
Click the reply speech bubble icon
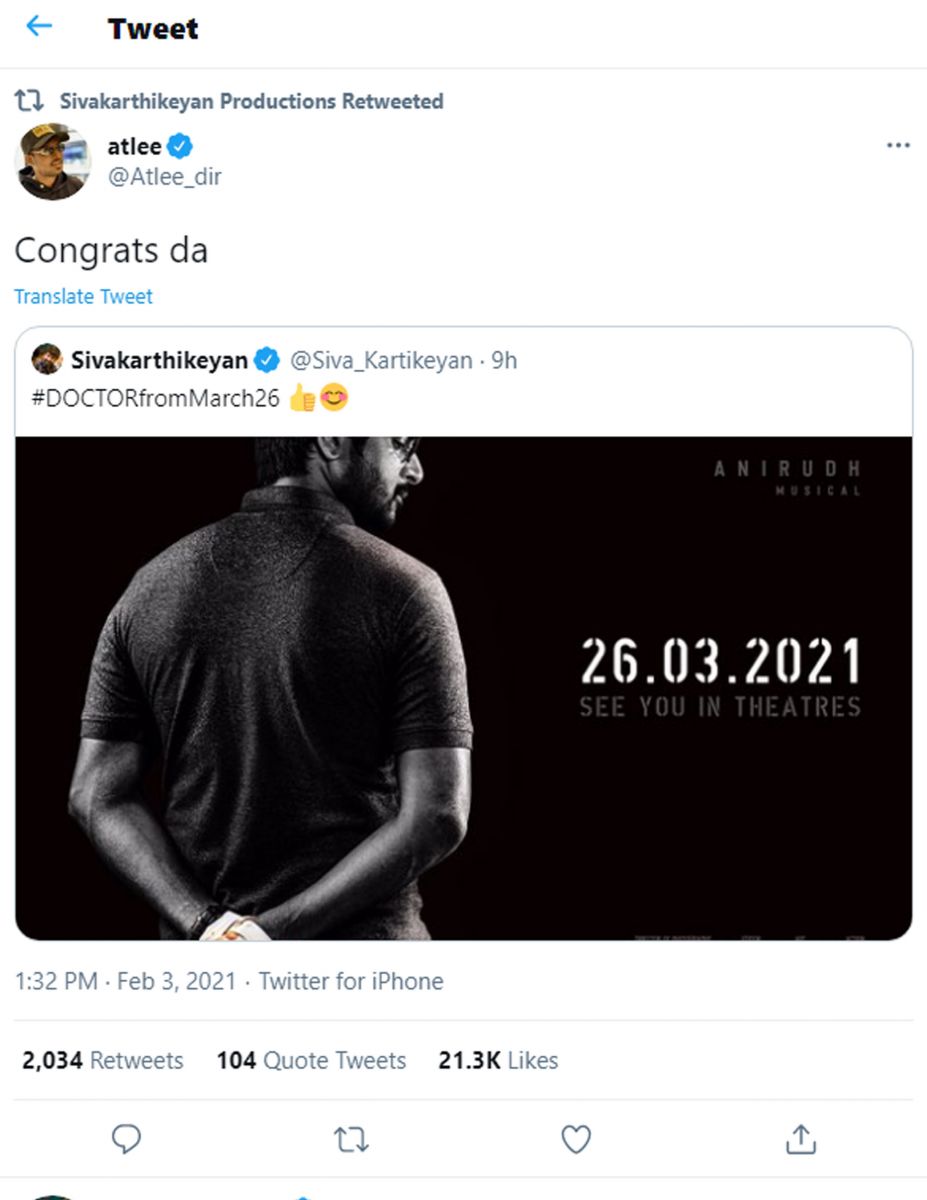tap(126, 1139)
